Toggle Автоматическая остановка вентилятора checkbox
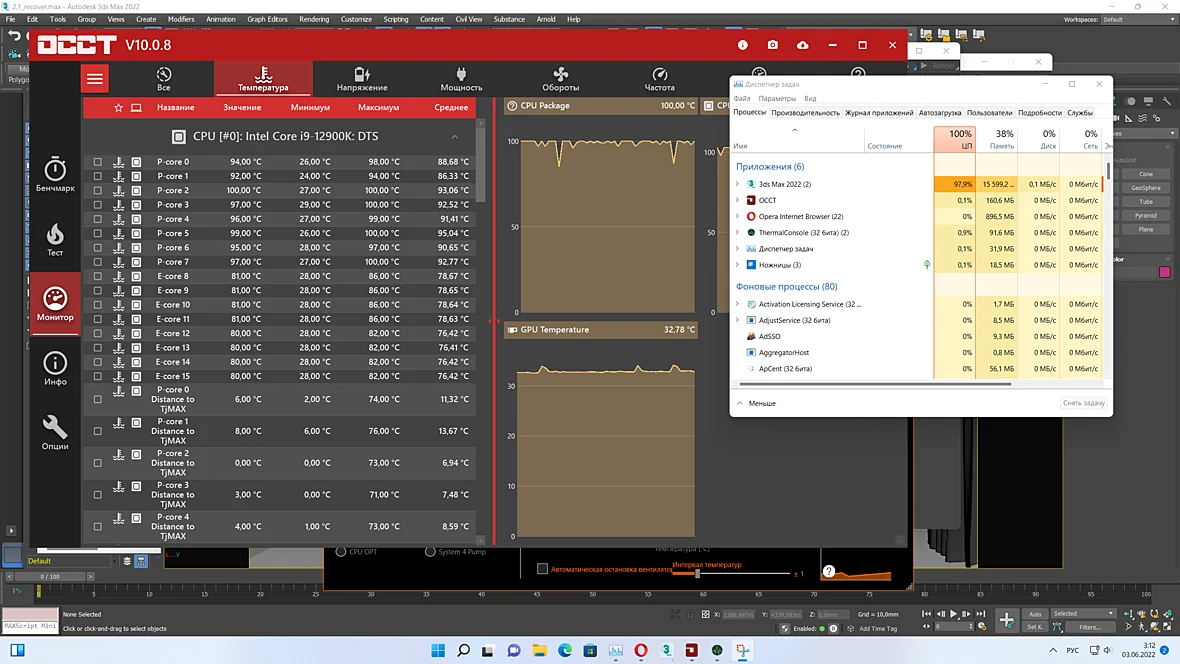The height and width of the screenshot is (664, 1180). coord(542,569)
